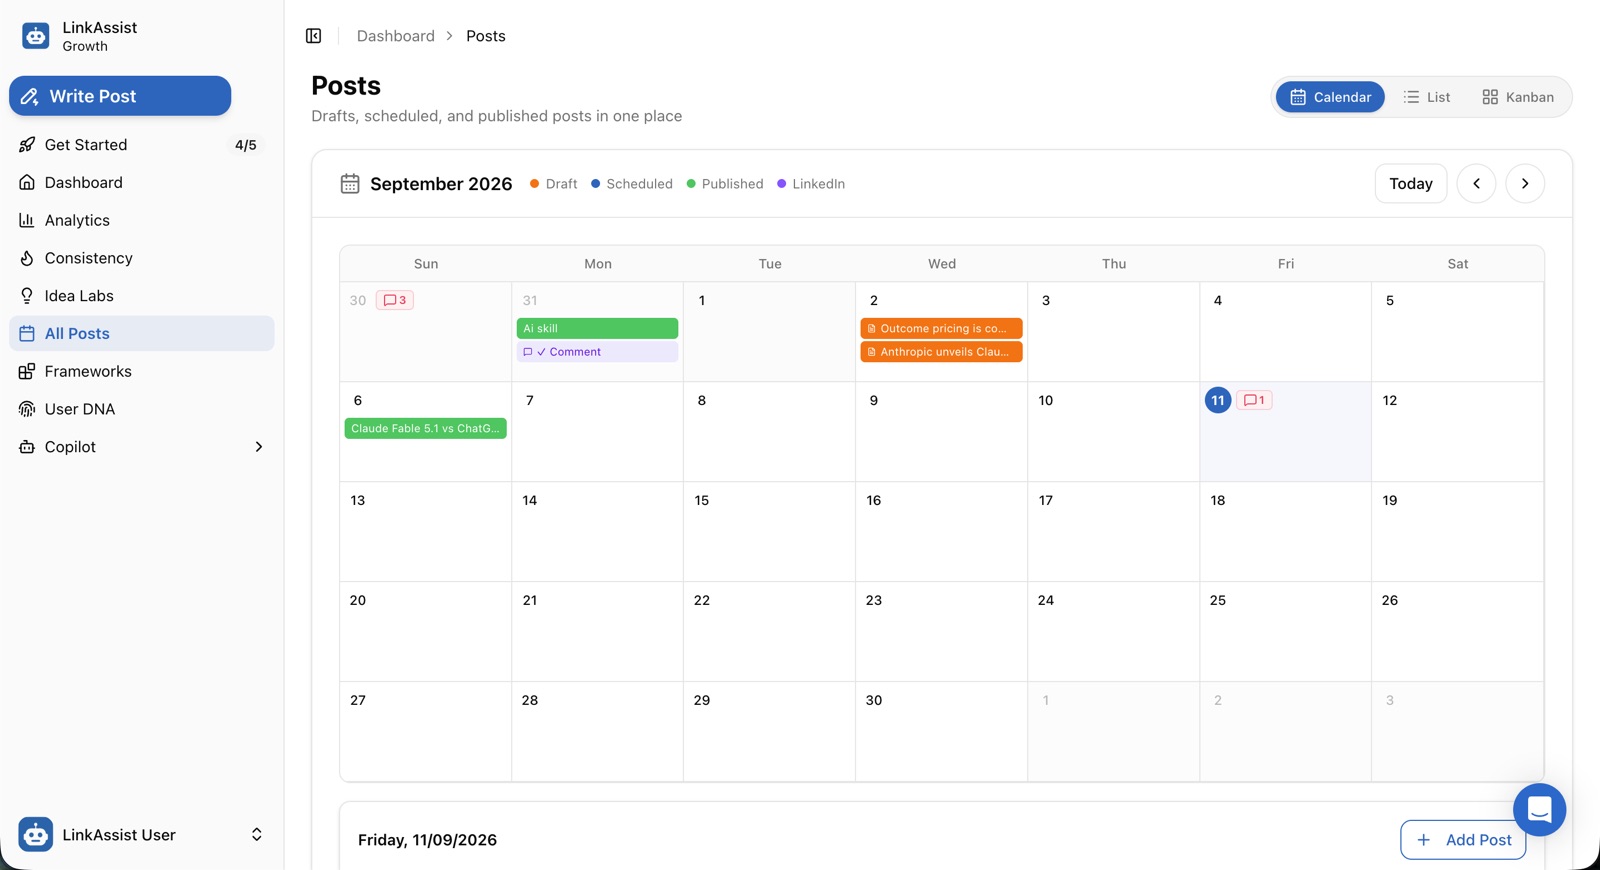Screen dimensions: 1600x870
Task: Click the Scheduled legend label
Action: (x=639, y=184)
